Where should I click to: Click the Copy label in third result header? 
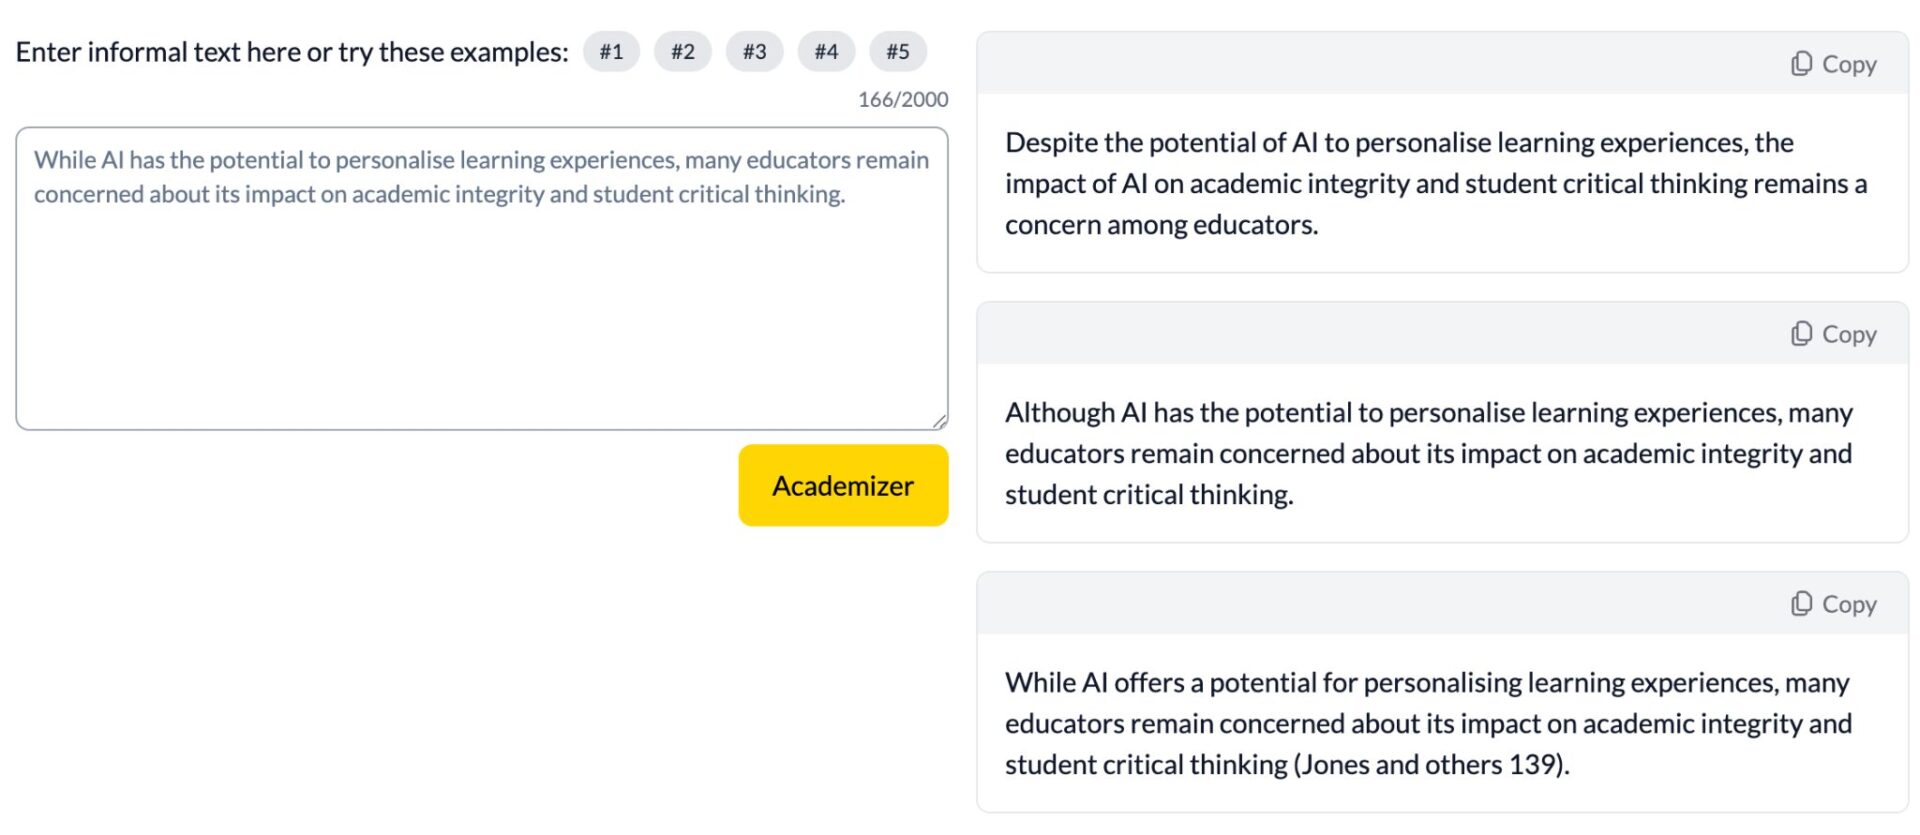coord(1849,604)
